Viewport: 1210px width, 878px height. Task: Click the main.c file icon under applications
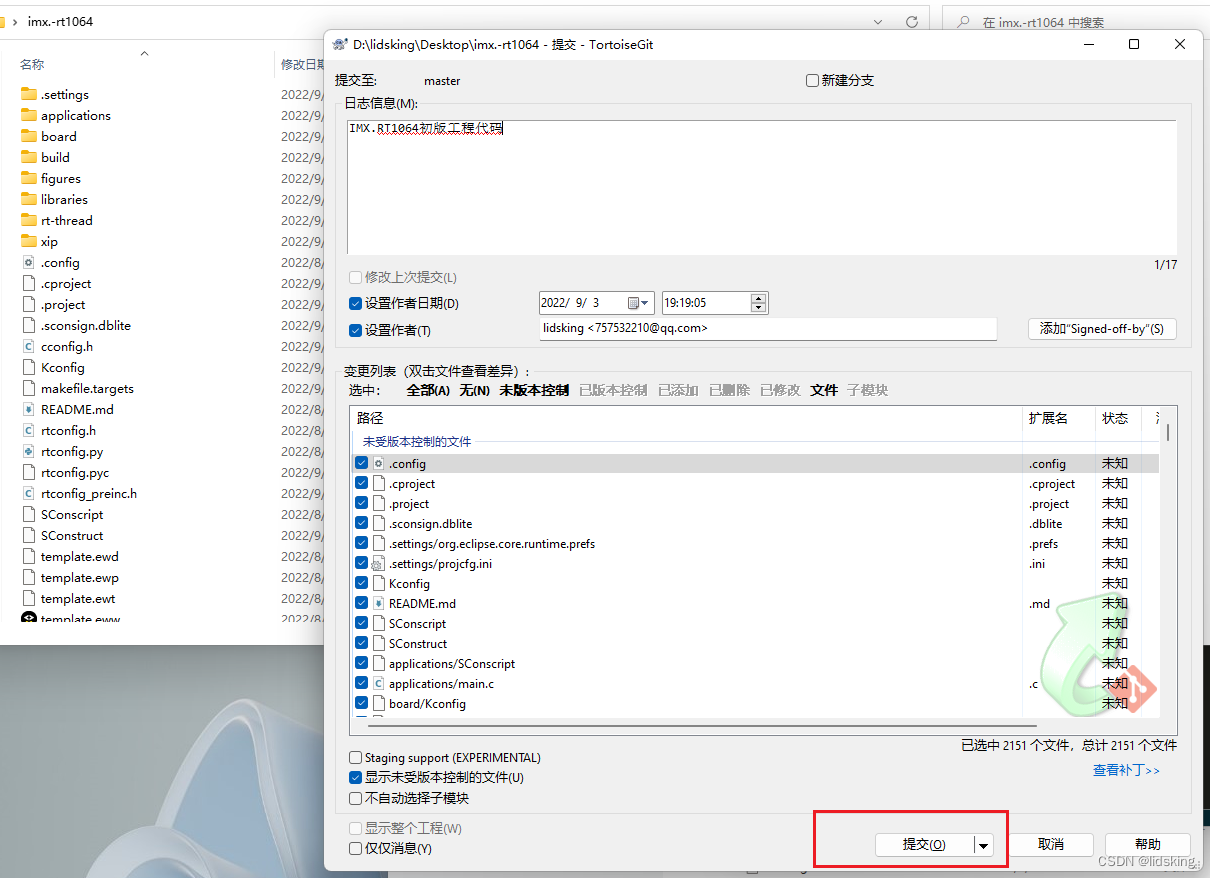377,683
